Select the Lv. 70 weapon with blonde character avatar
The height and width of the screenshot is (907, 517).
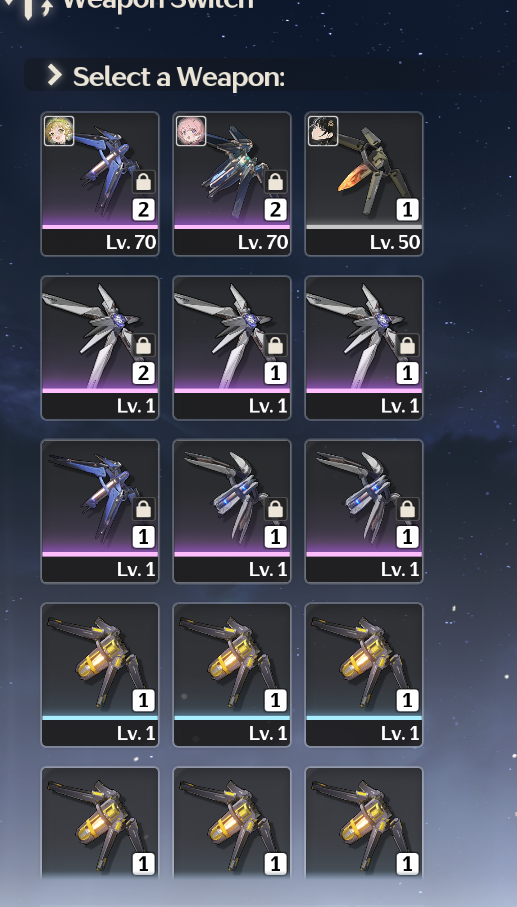point(100,184)
